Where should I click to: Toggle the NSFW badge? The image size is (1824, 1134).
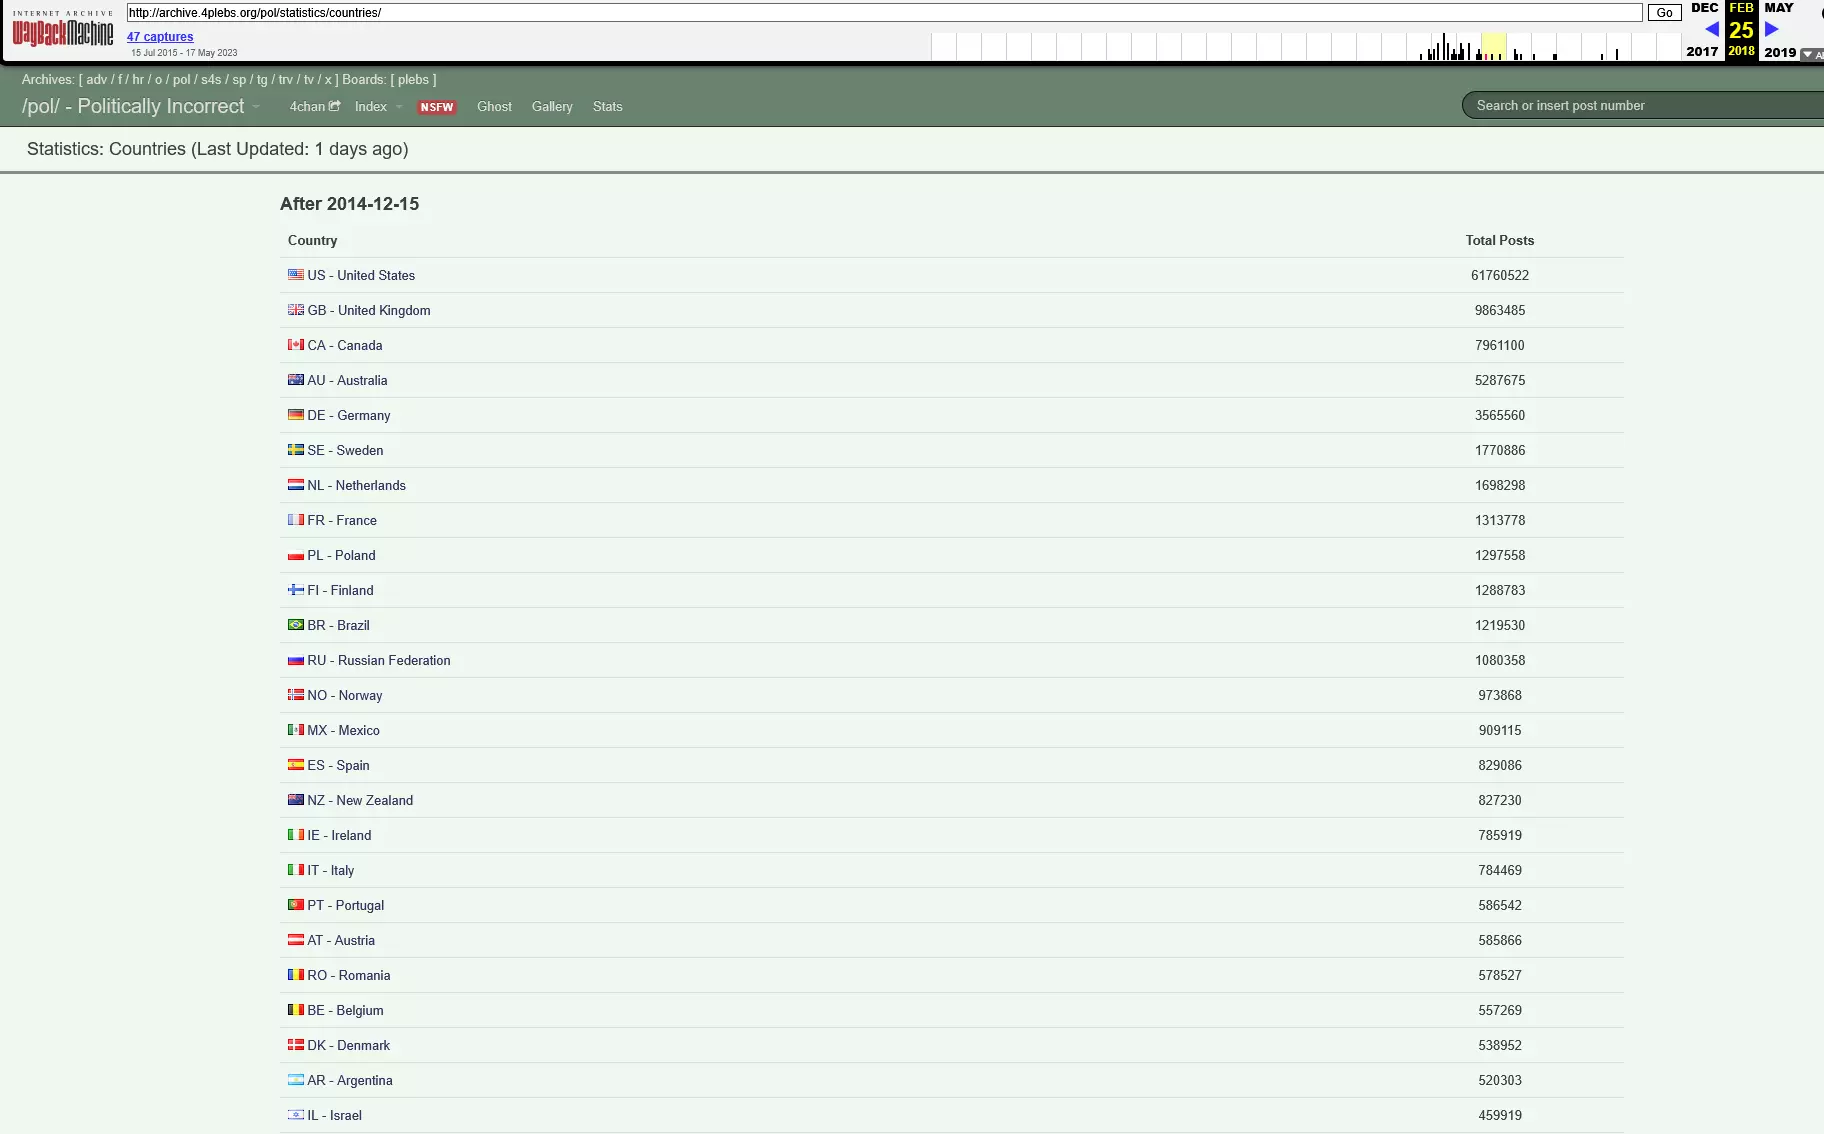point(437,107)
